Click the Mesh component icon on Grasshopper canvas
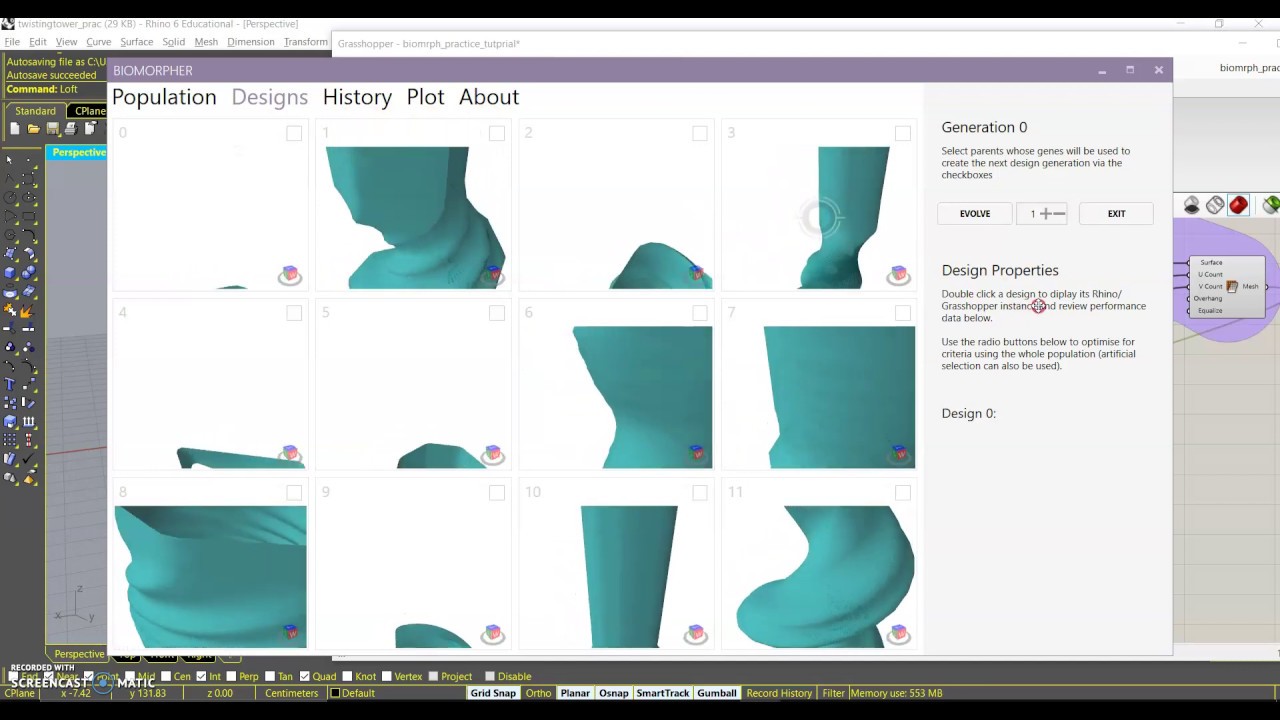This screenshot has height=720, width=1280. 1232,287
